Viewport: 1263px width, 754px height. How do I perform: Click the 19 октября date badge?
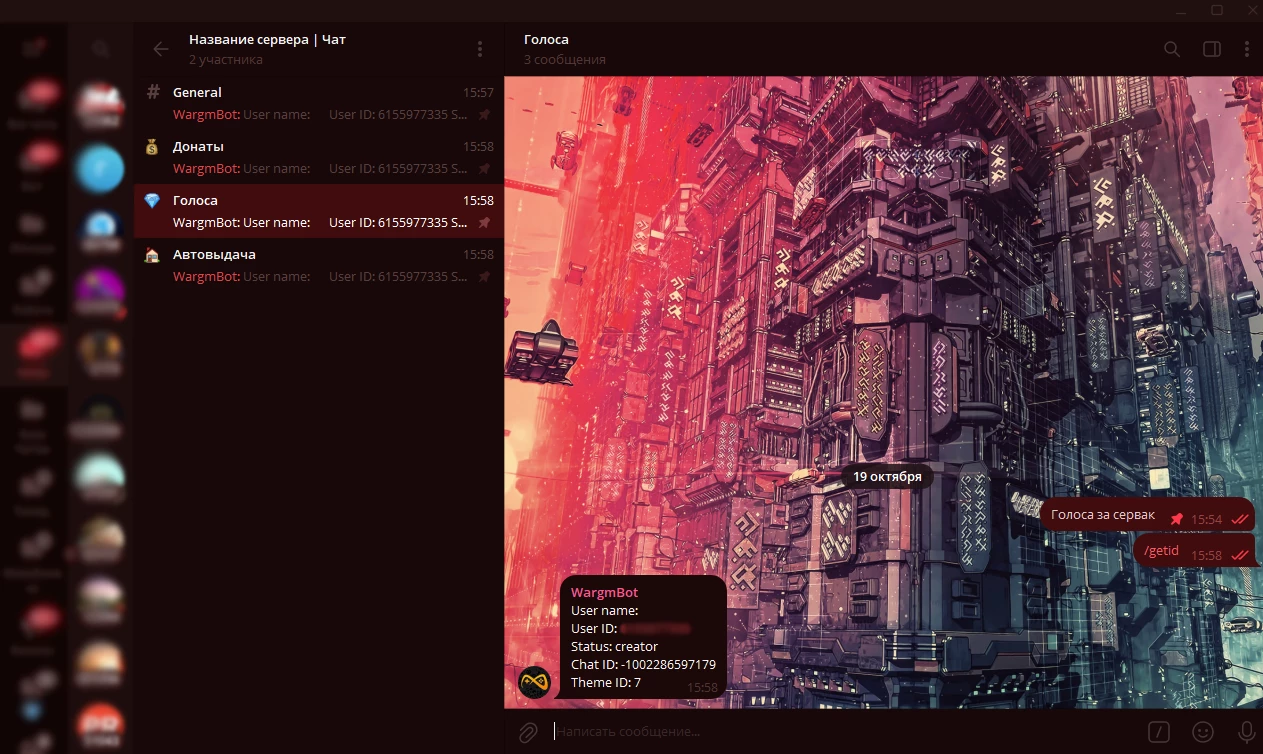click(x=887, y=477)
